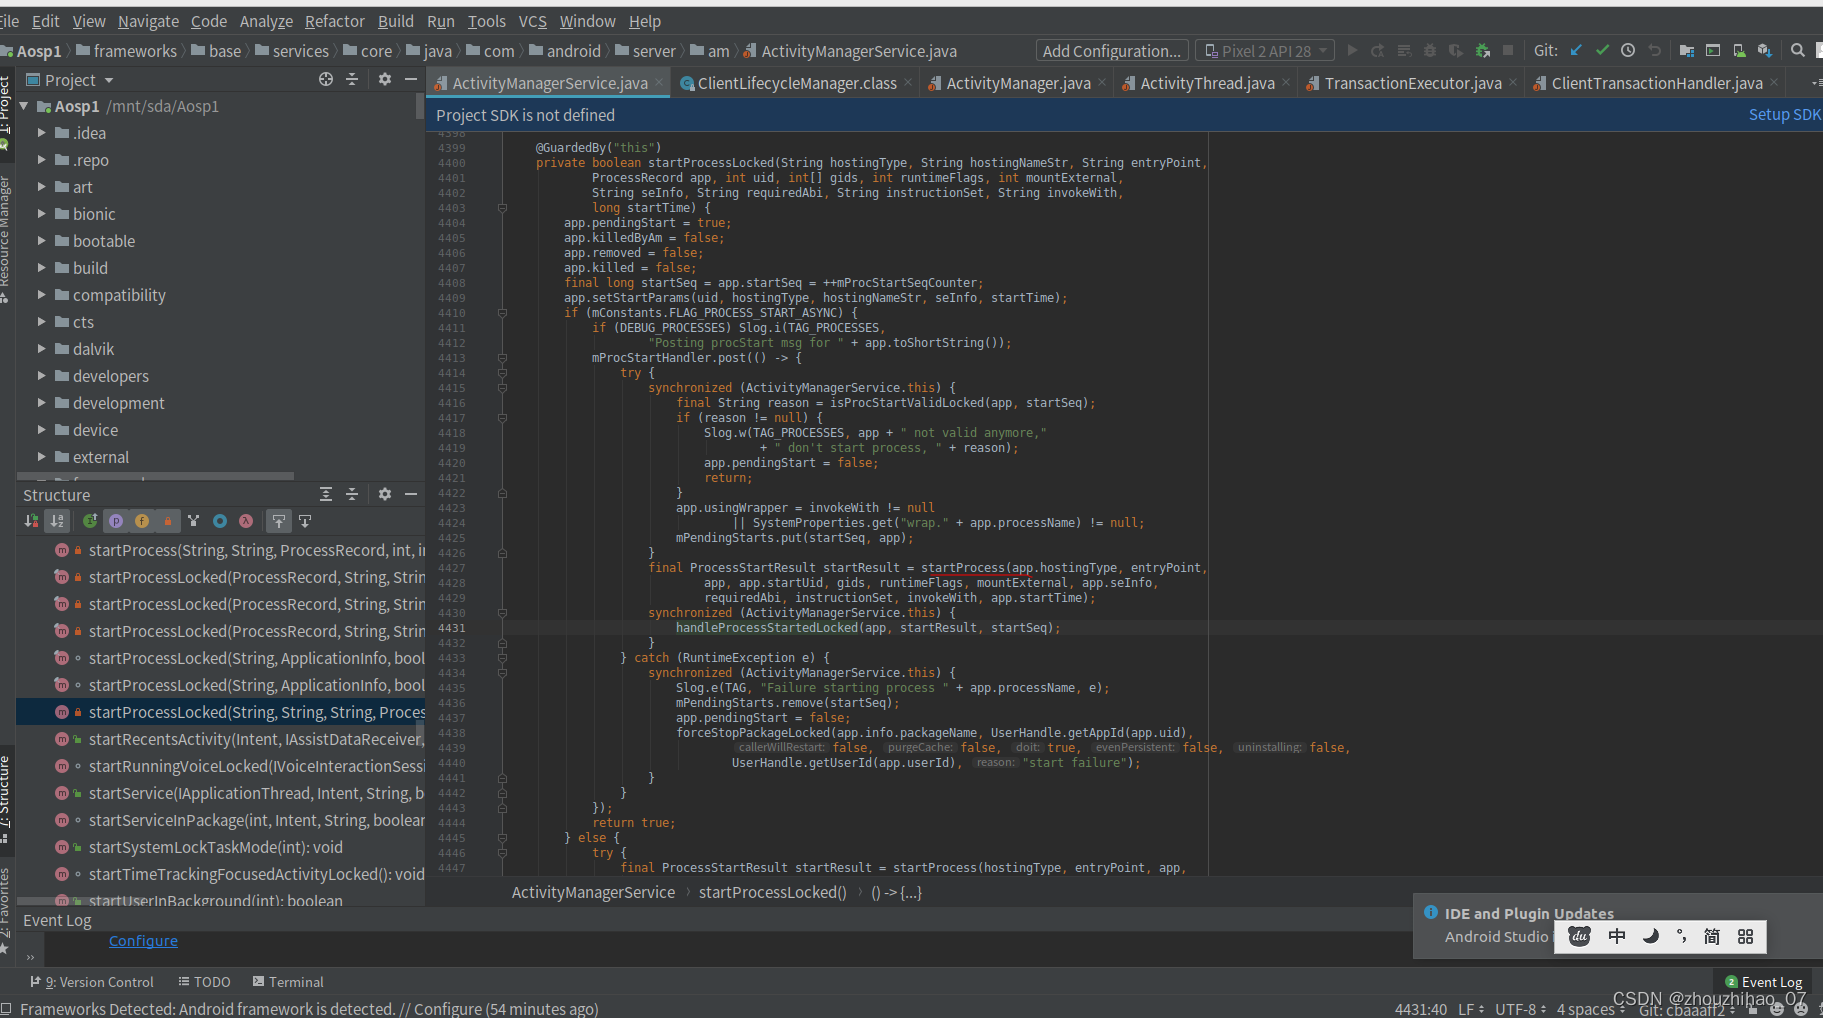Open the VCS menu

(x=533, y=21)
